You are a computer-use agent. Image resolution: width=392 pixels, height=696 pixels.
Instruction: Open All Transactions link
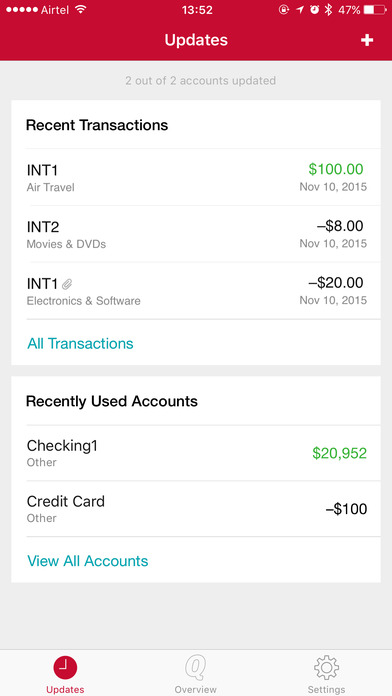pyautogui.click(x=80, y=343)
